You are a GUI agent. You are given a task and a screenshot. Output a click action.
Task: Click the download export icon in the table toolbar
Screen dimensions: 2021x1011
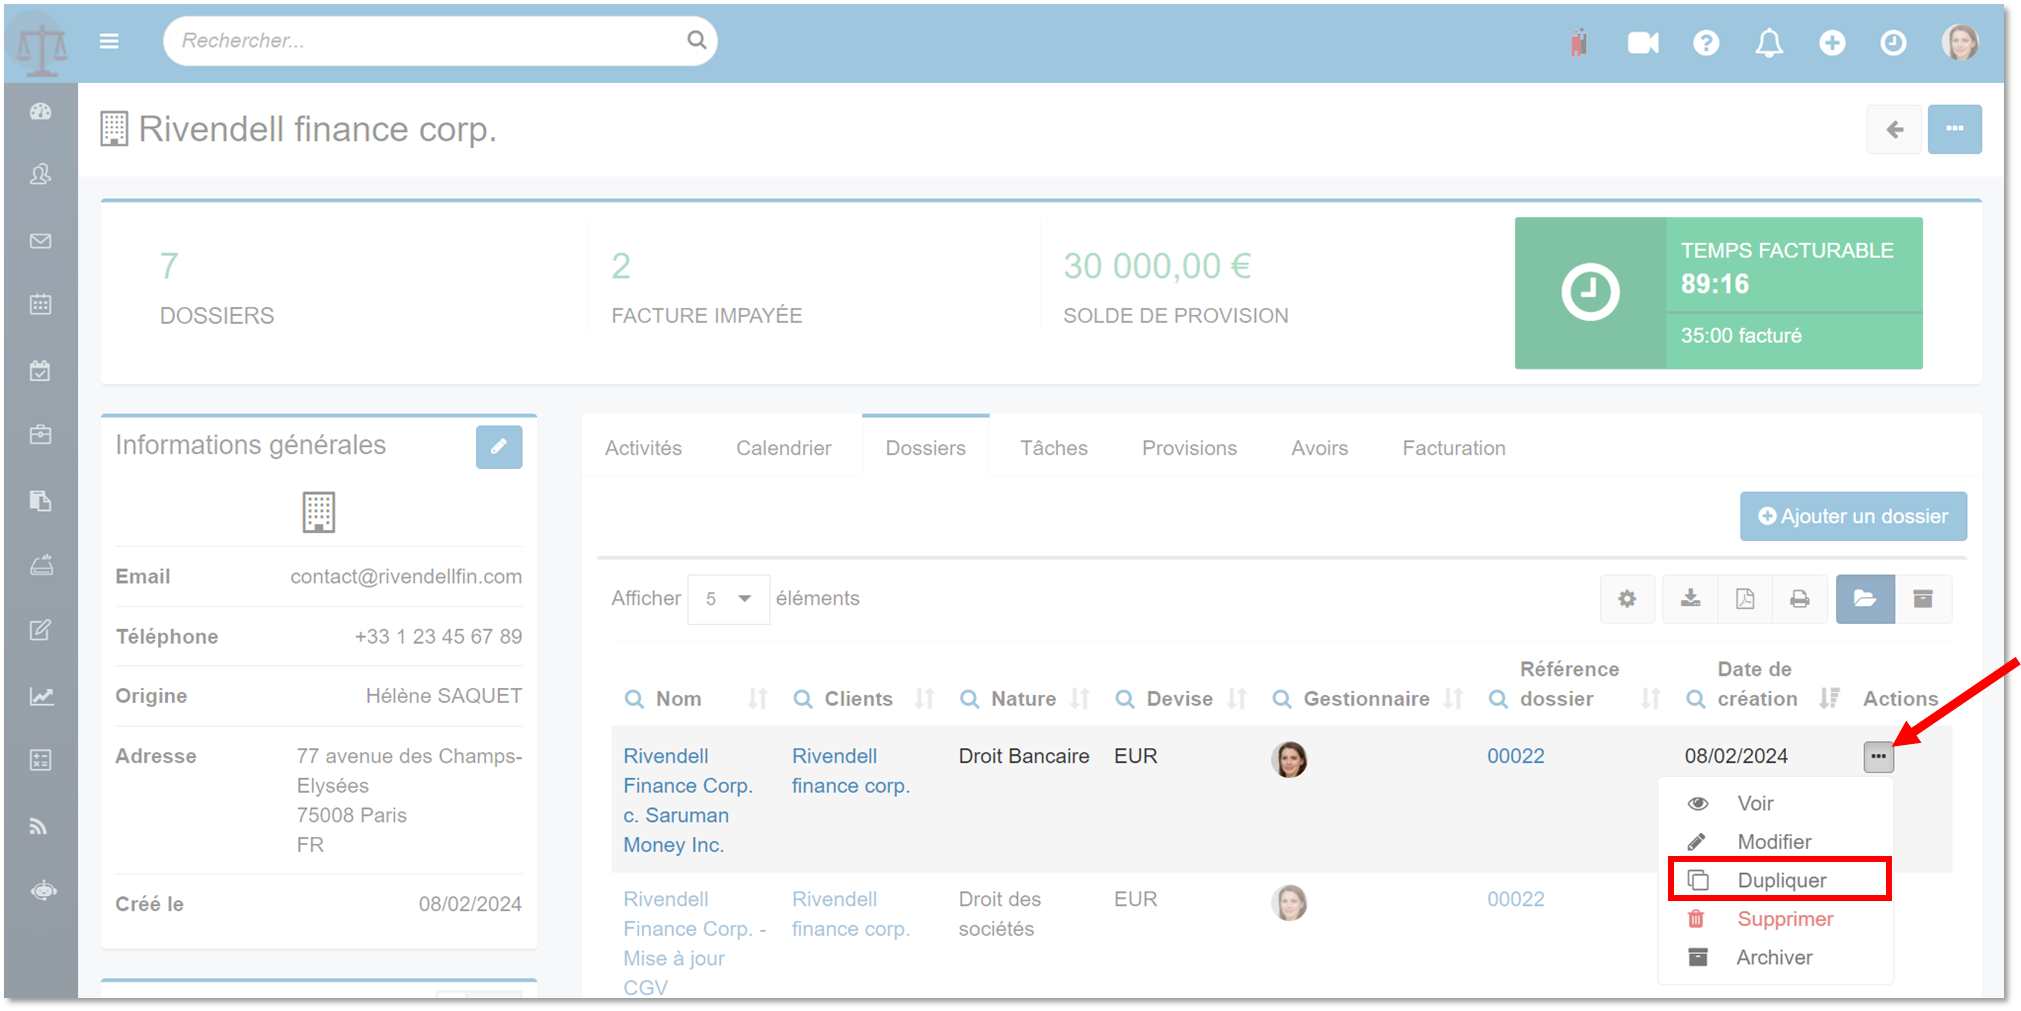click(1690, 599)
